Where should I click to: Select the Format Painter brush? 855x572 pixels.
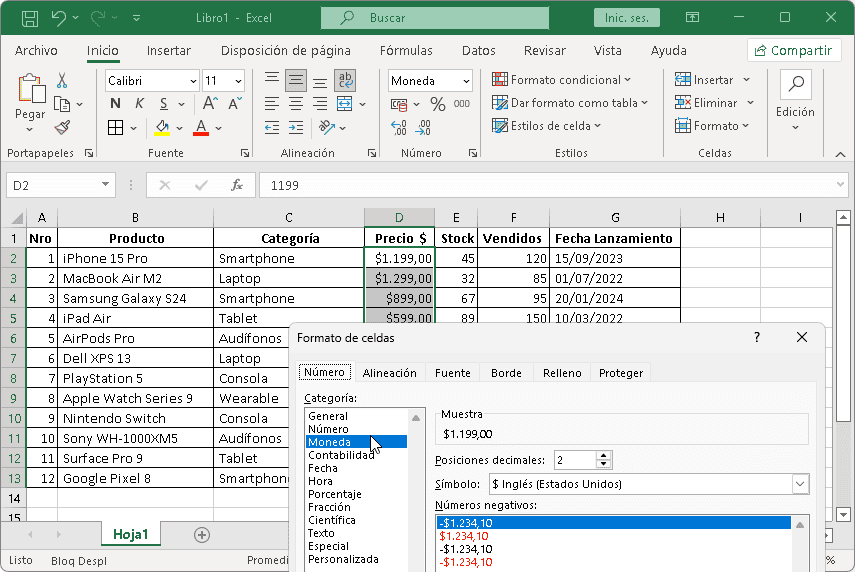62,127
